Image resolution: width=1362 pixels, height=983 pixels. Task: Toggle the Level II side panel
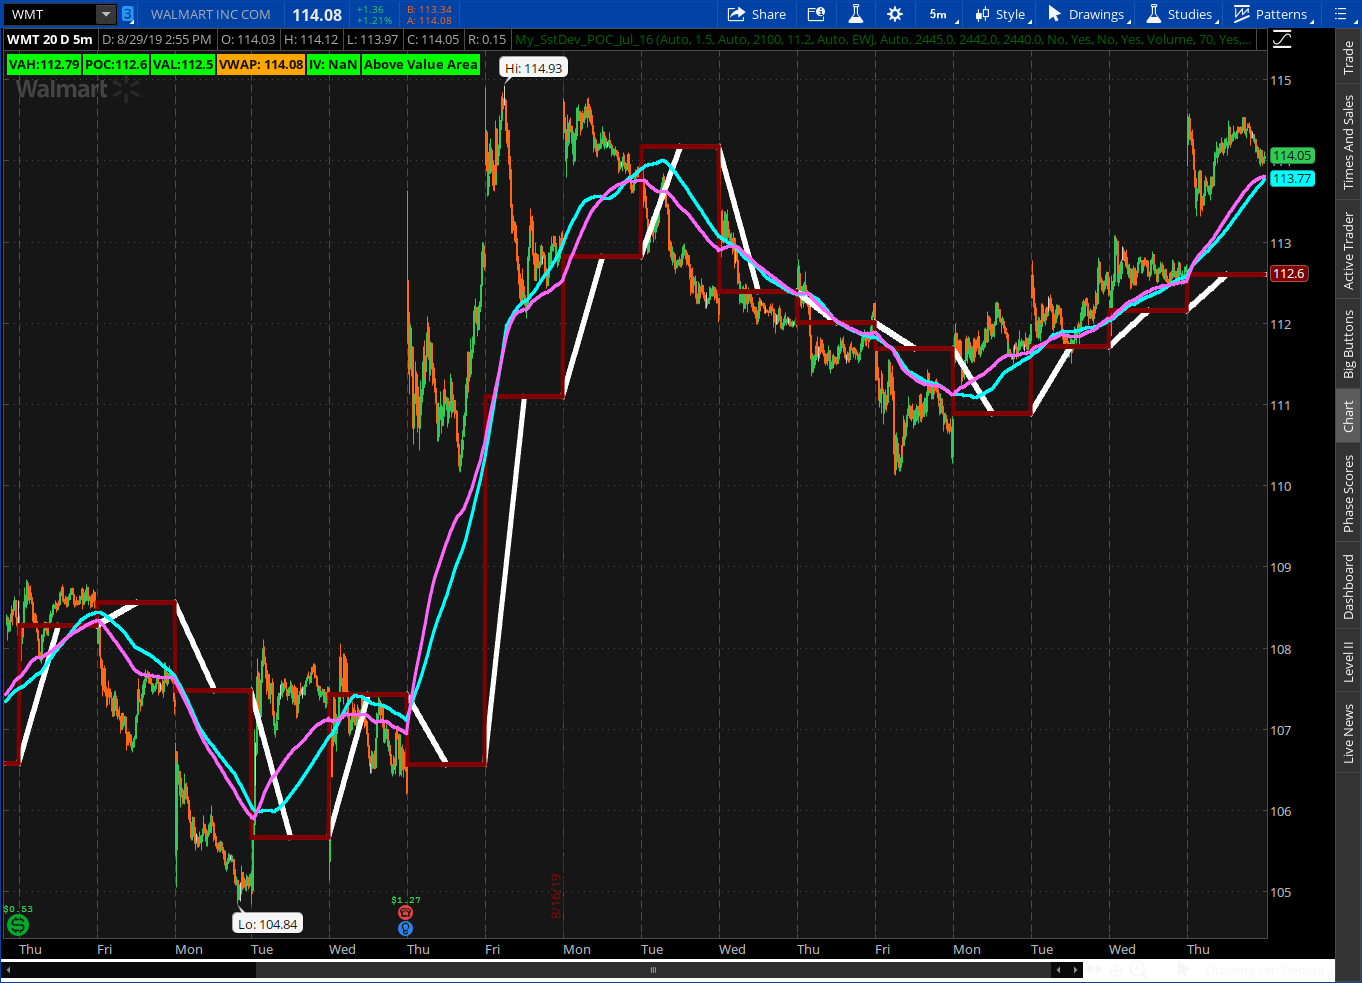coord(1349,662)
